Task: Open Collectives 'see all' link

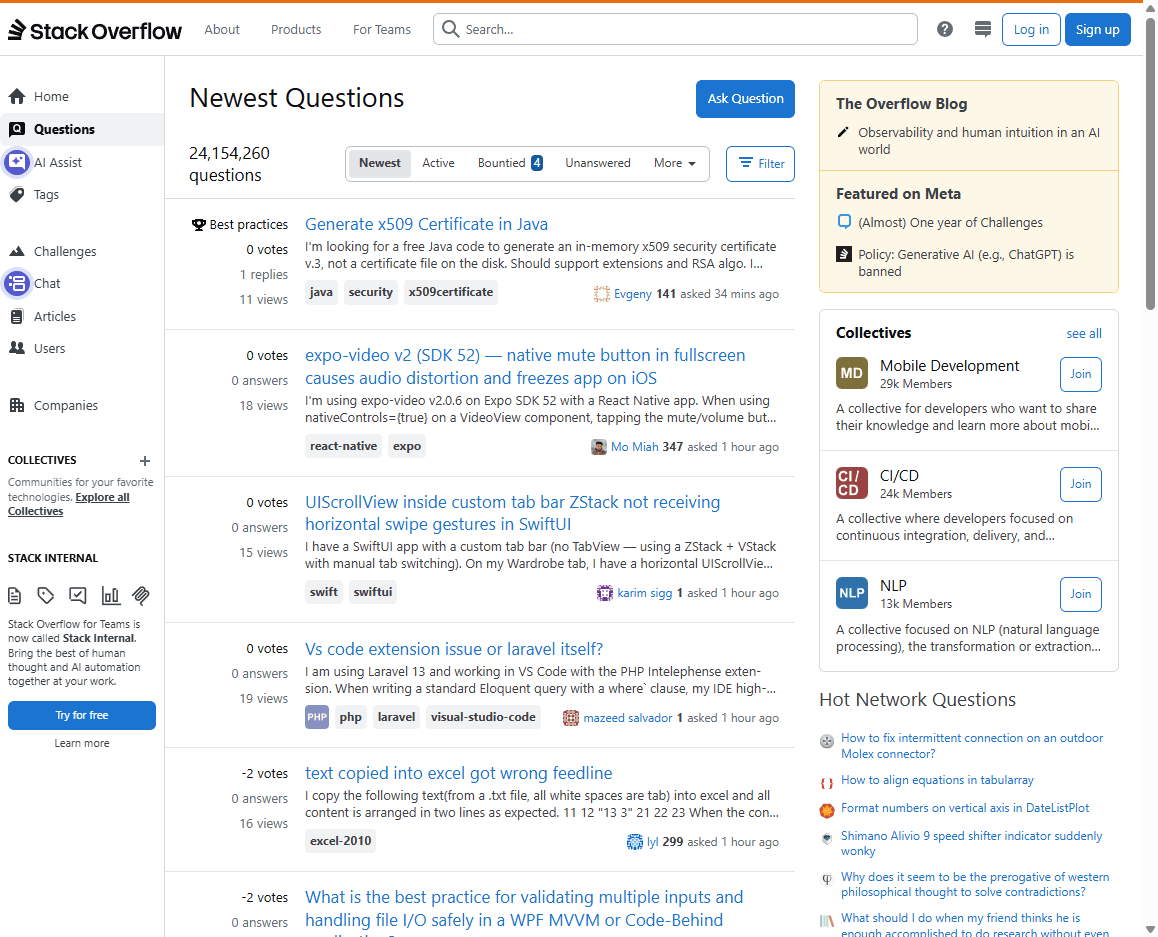Action: click(x=1083, y=334)
